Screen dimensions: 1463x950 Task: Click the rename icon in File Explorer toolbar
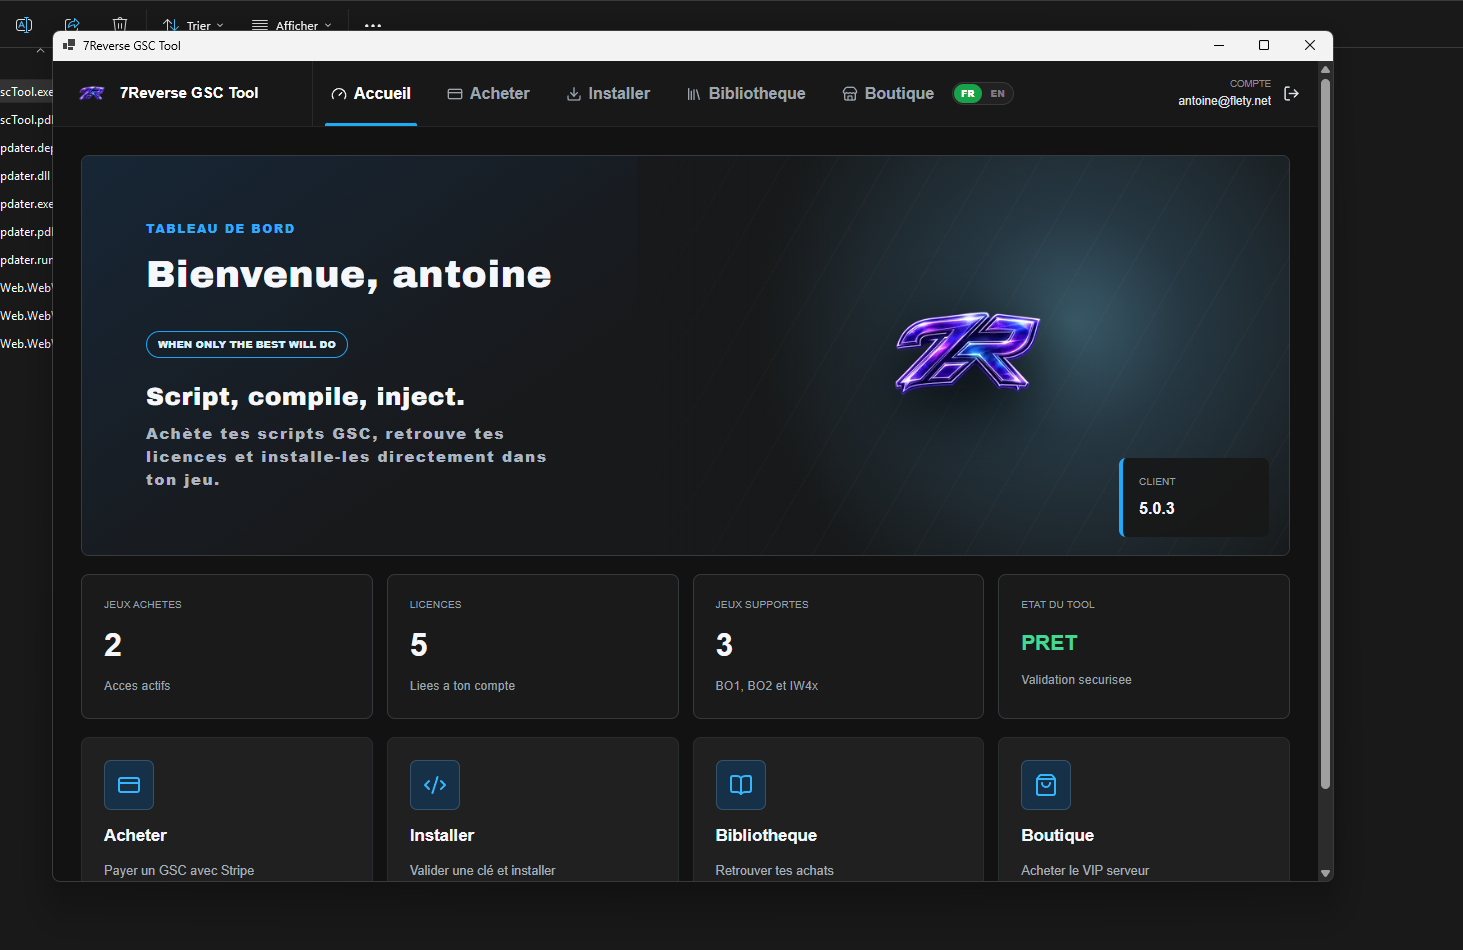pyautogui.click(x=24, y=25)
